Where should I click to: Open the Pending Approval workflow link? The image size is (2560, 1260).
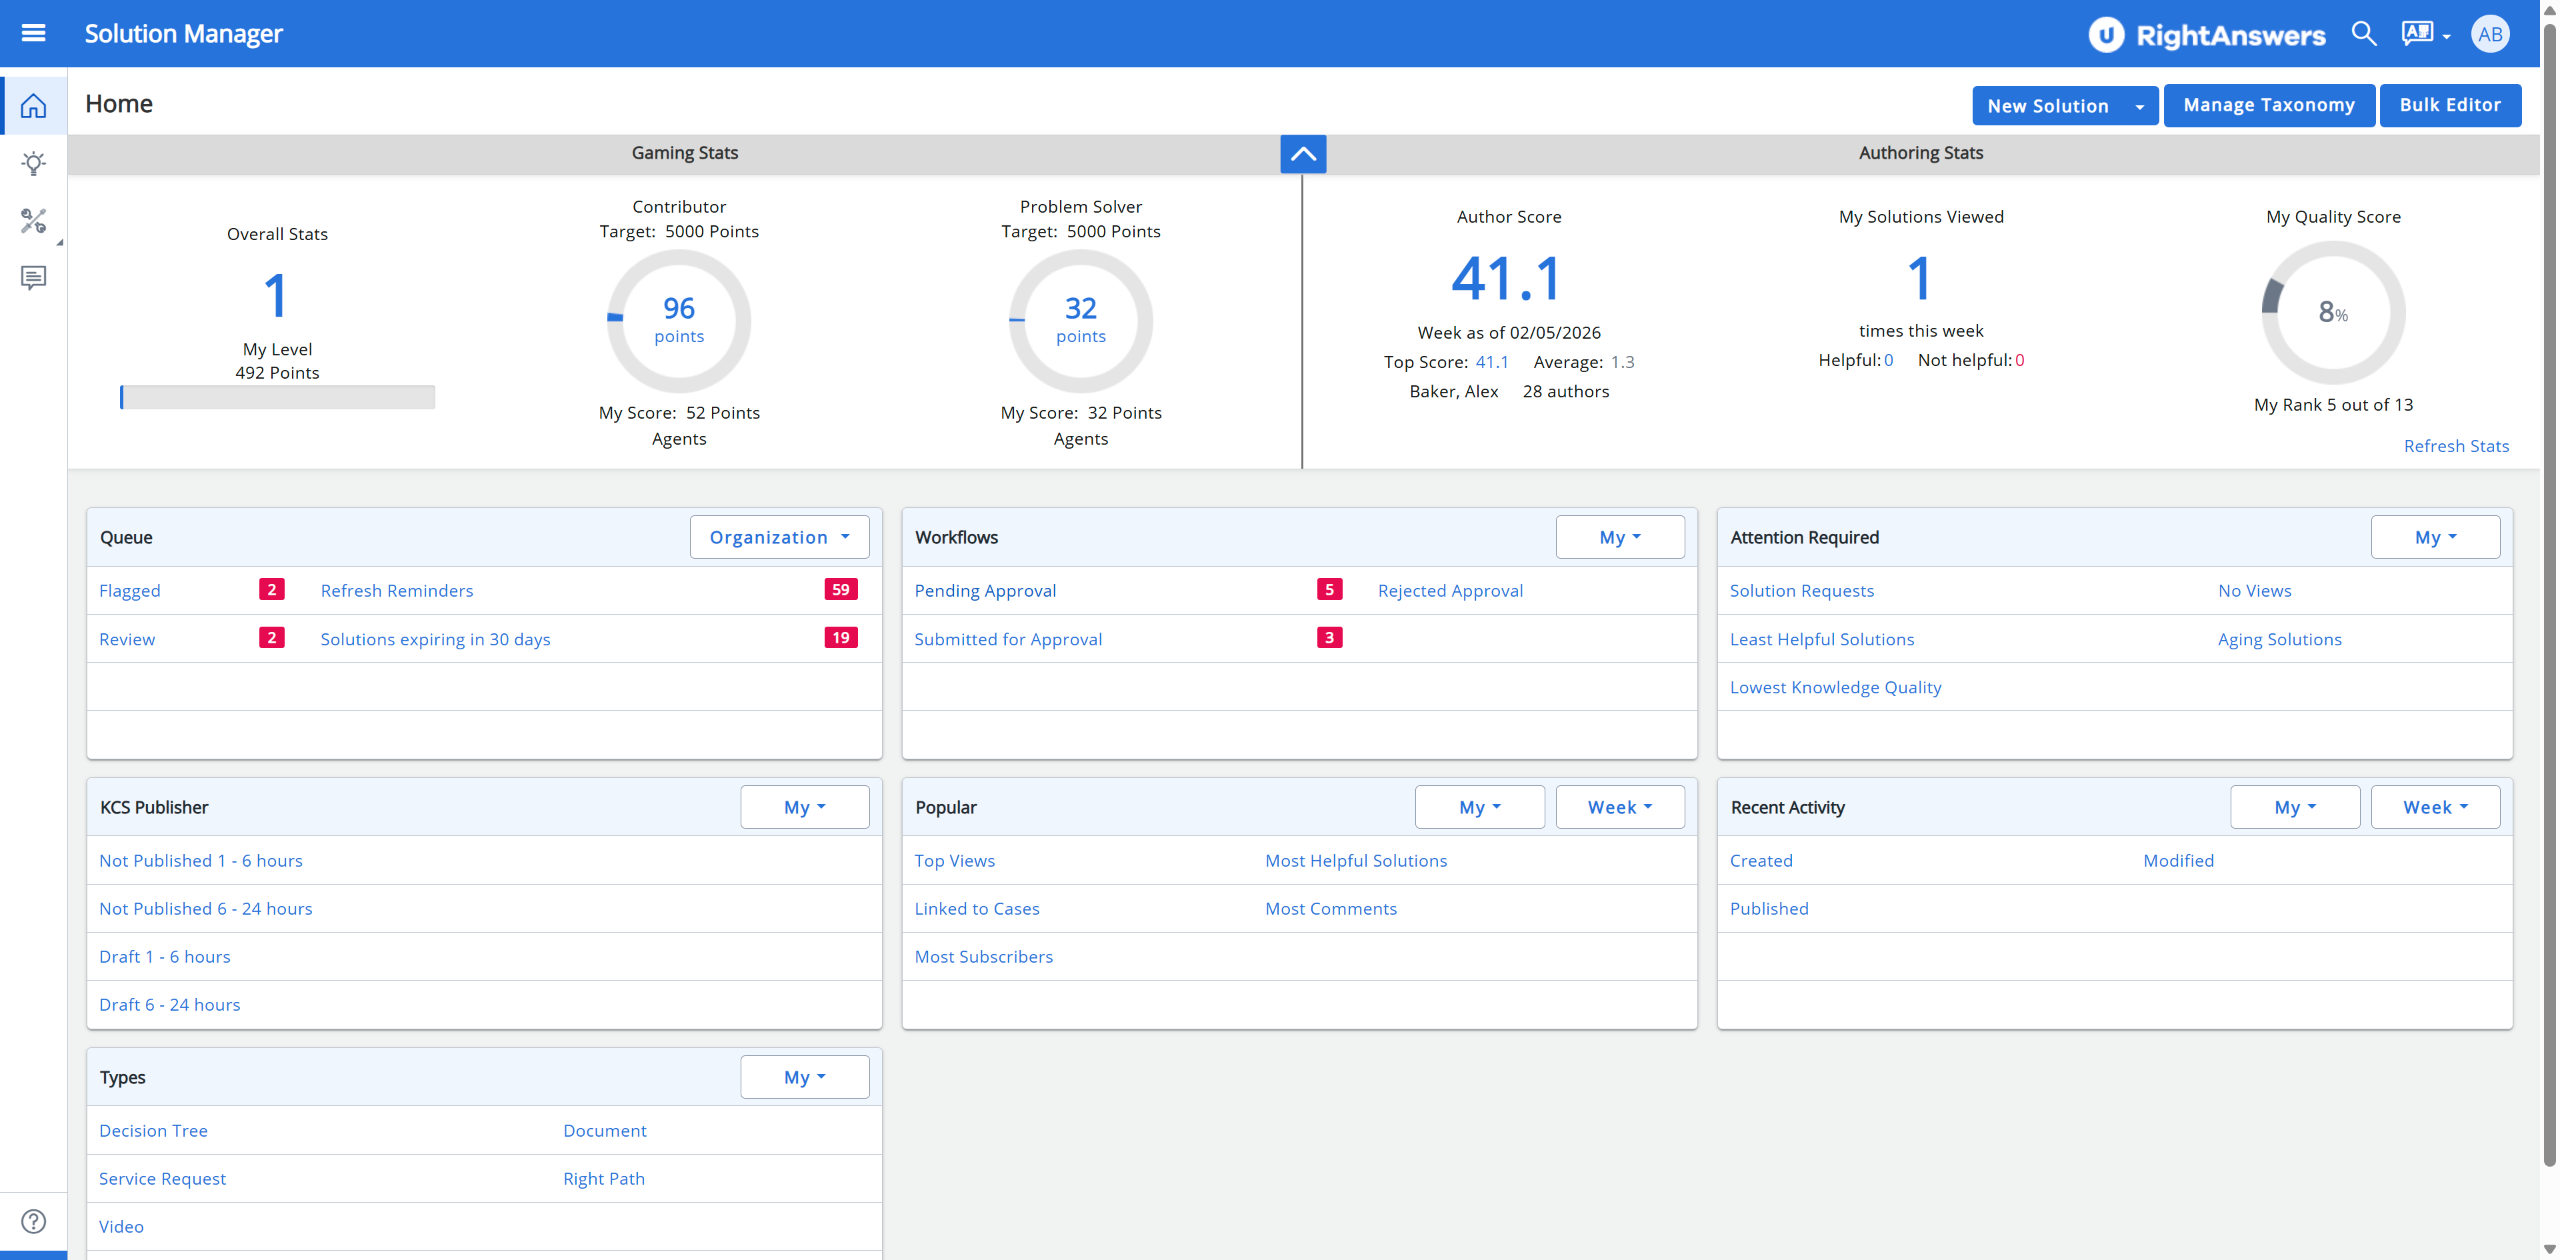point(985,590)
